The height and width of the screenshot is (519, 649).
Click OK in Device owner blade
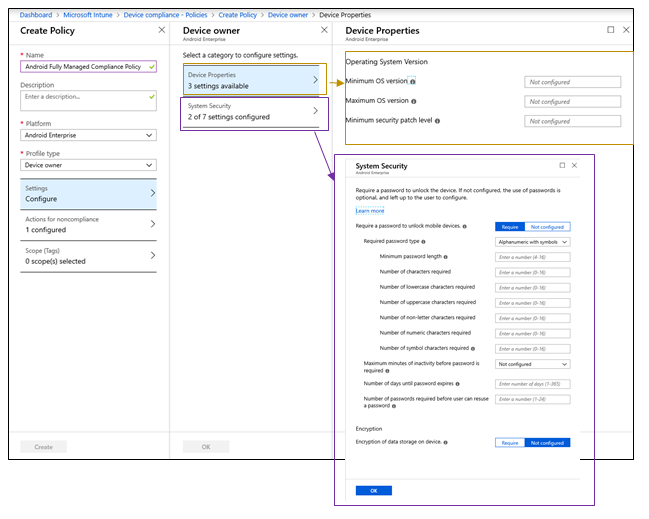[x=206, y=447]
